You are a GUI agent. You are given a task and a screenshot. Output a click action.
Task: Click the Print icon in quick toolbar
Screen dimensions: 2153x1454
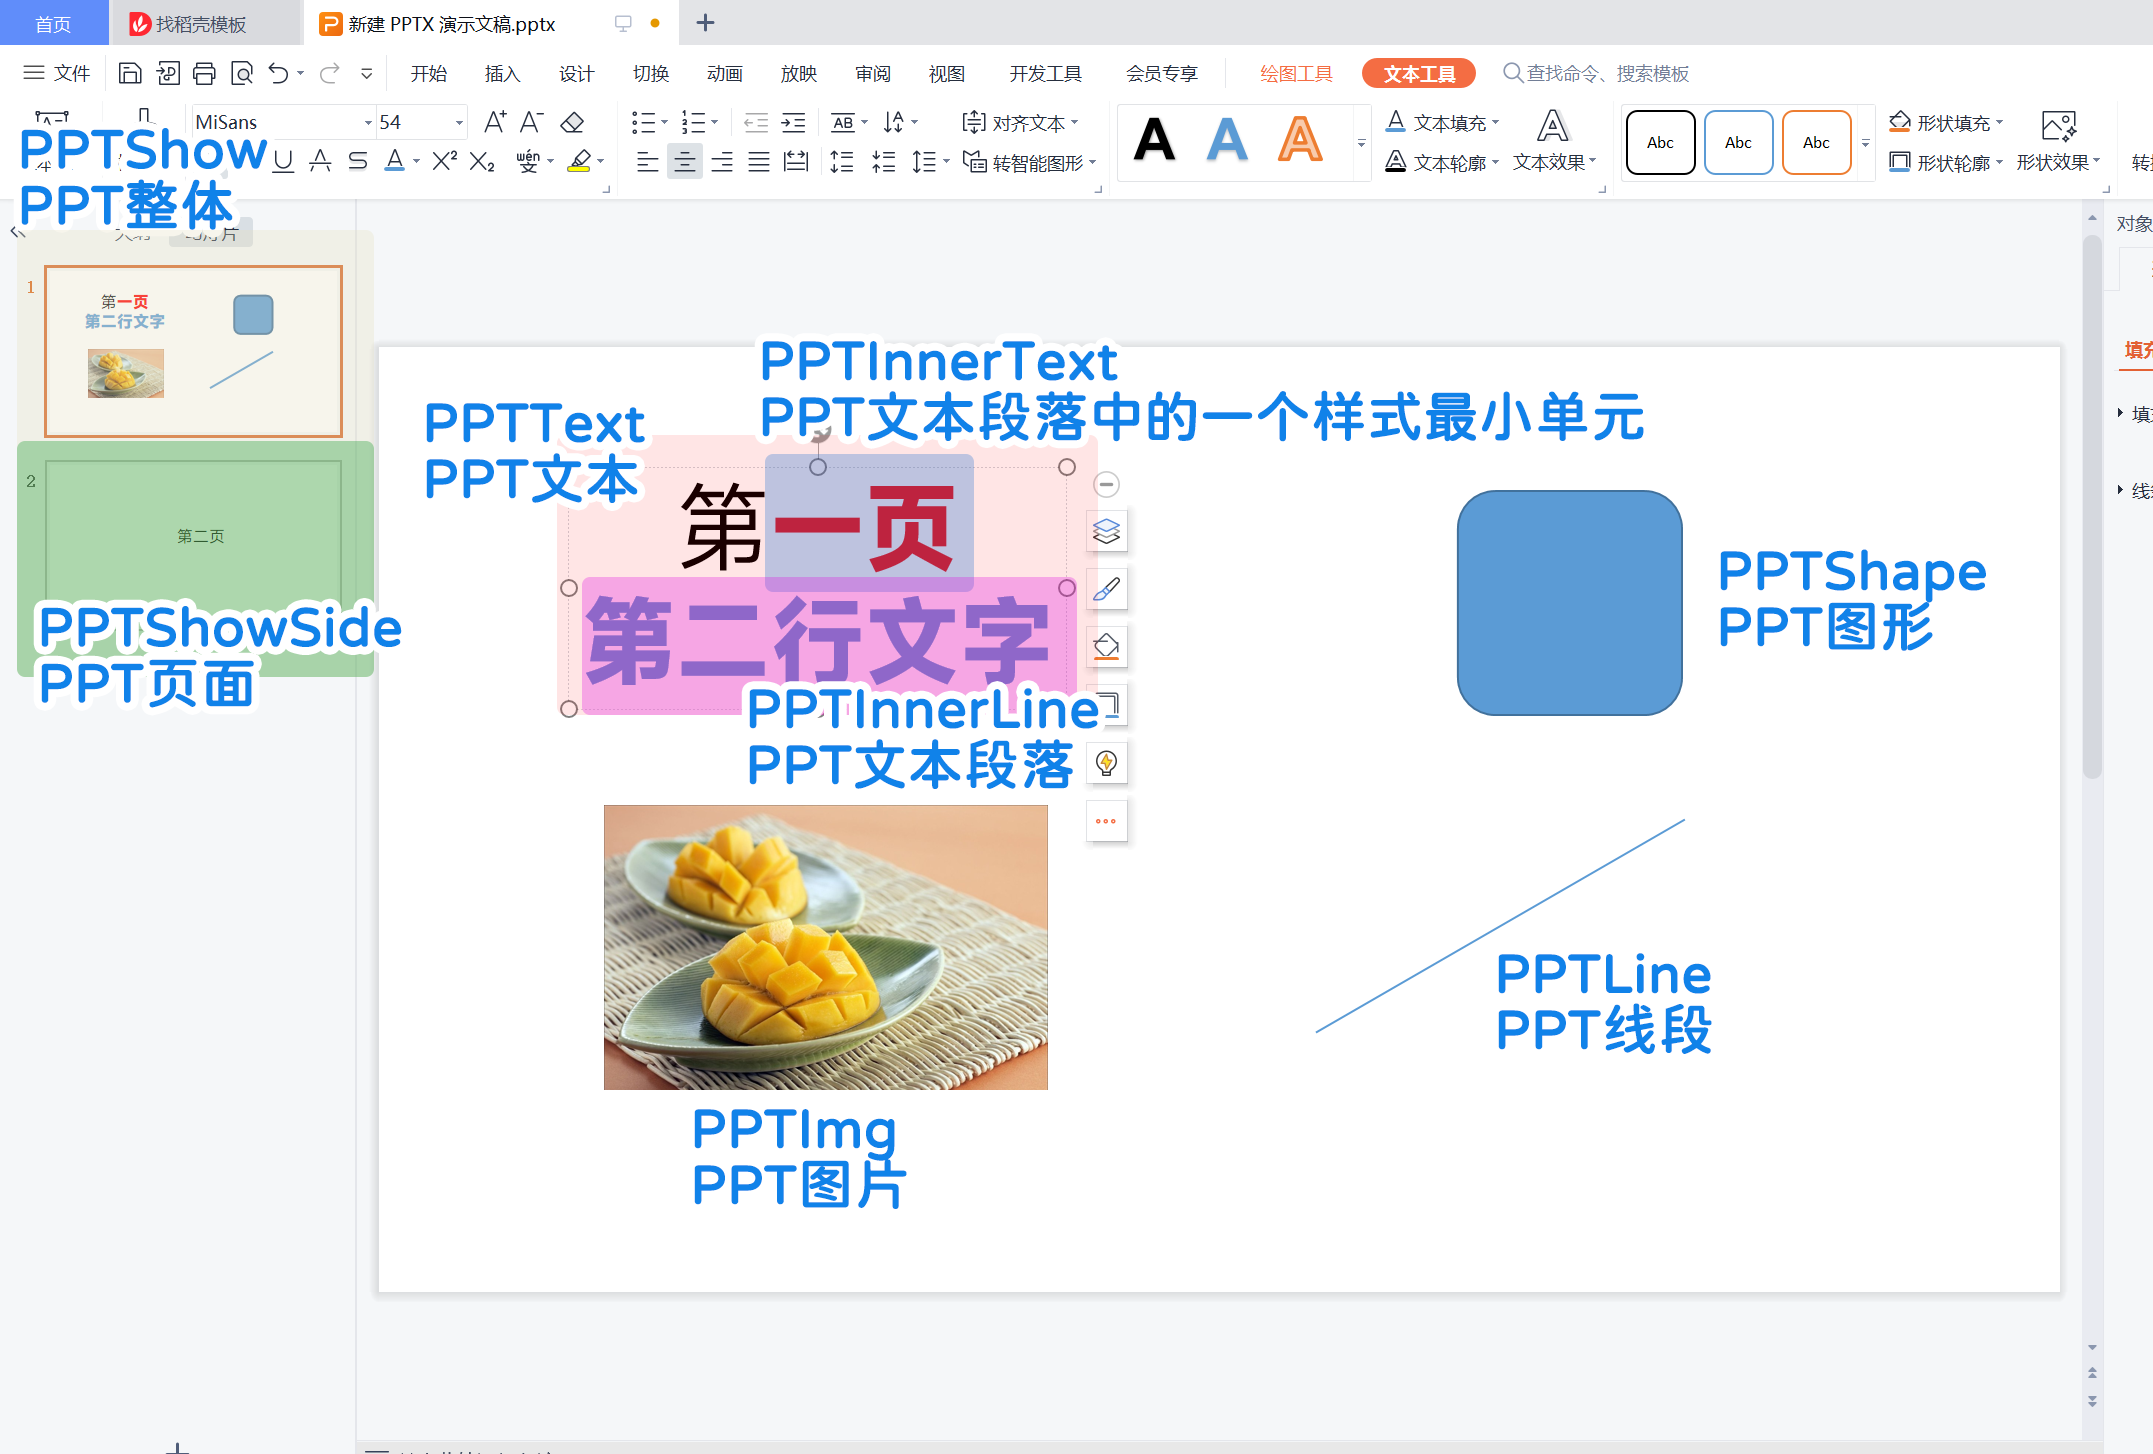[204, 73]
